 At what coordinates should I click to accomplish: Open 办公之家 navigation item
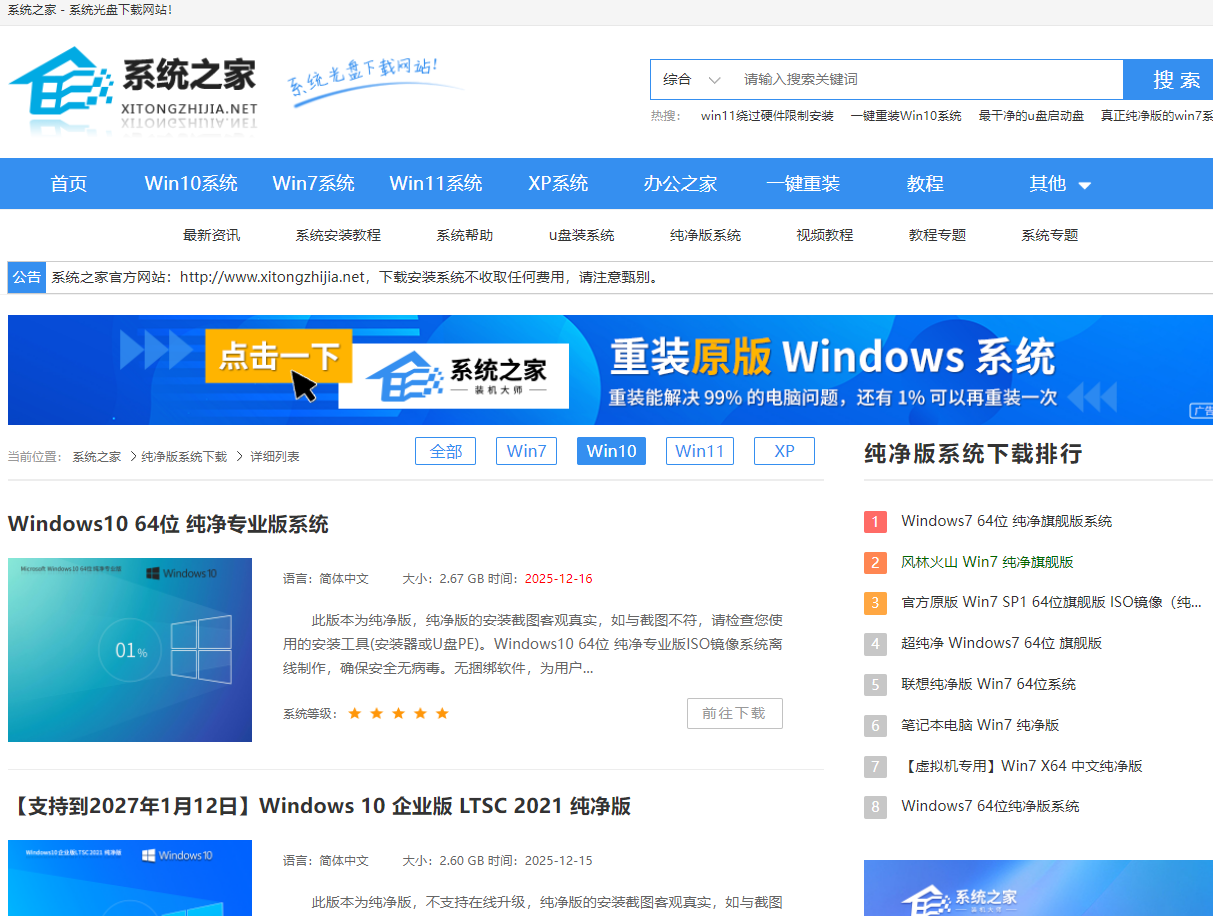pos(681,183)
